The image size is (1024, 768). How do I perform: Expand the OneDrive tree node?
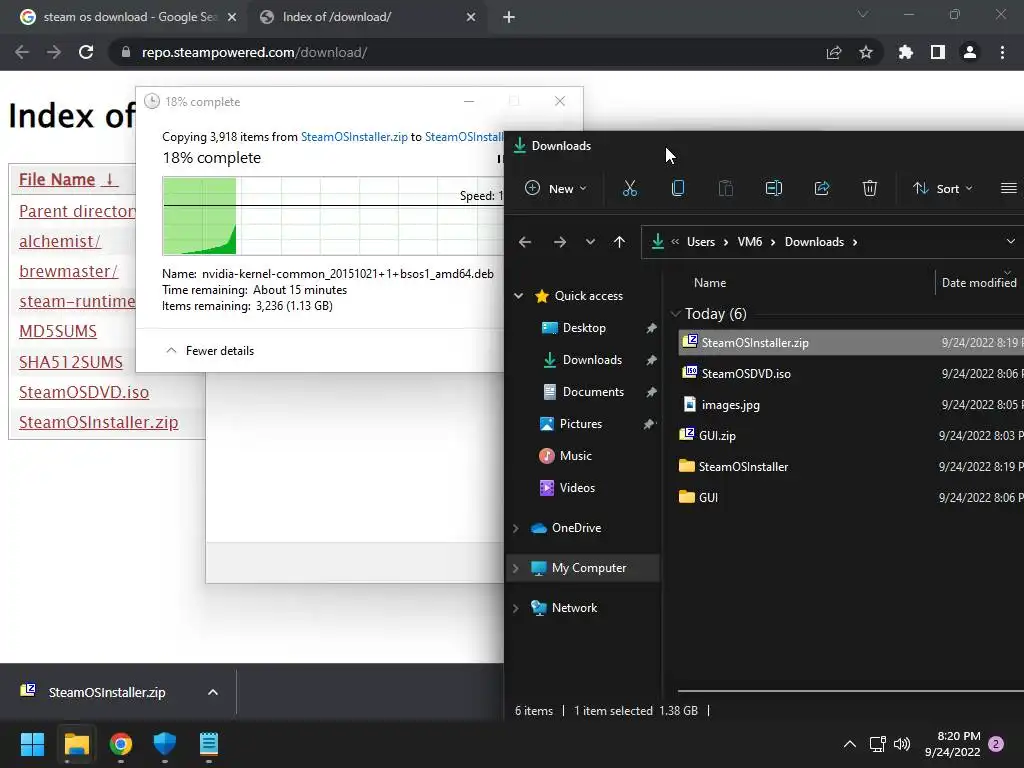[516, 528]
